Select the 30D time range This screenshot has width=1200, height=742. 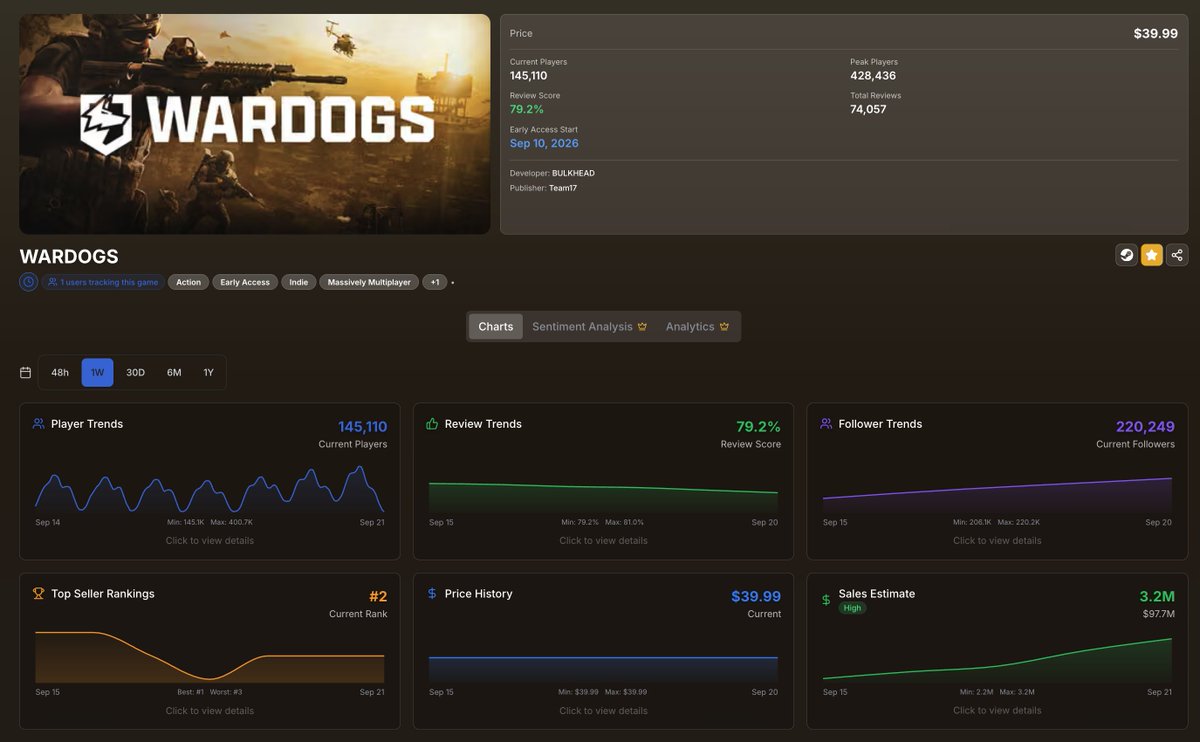(135, 373)
